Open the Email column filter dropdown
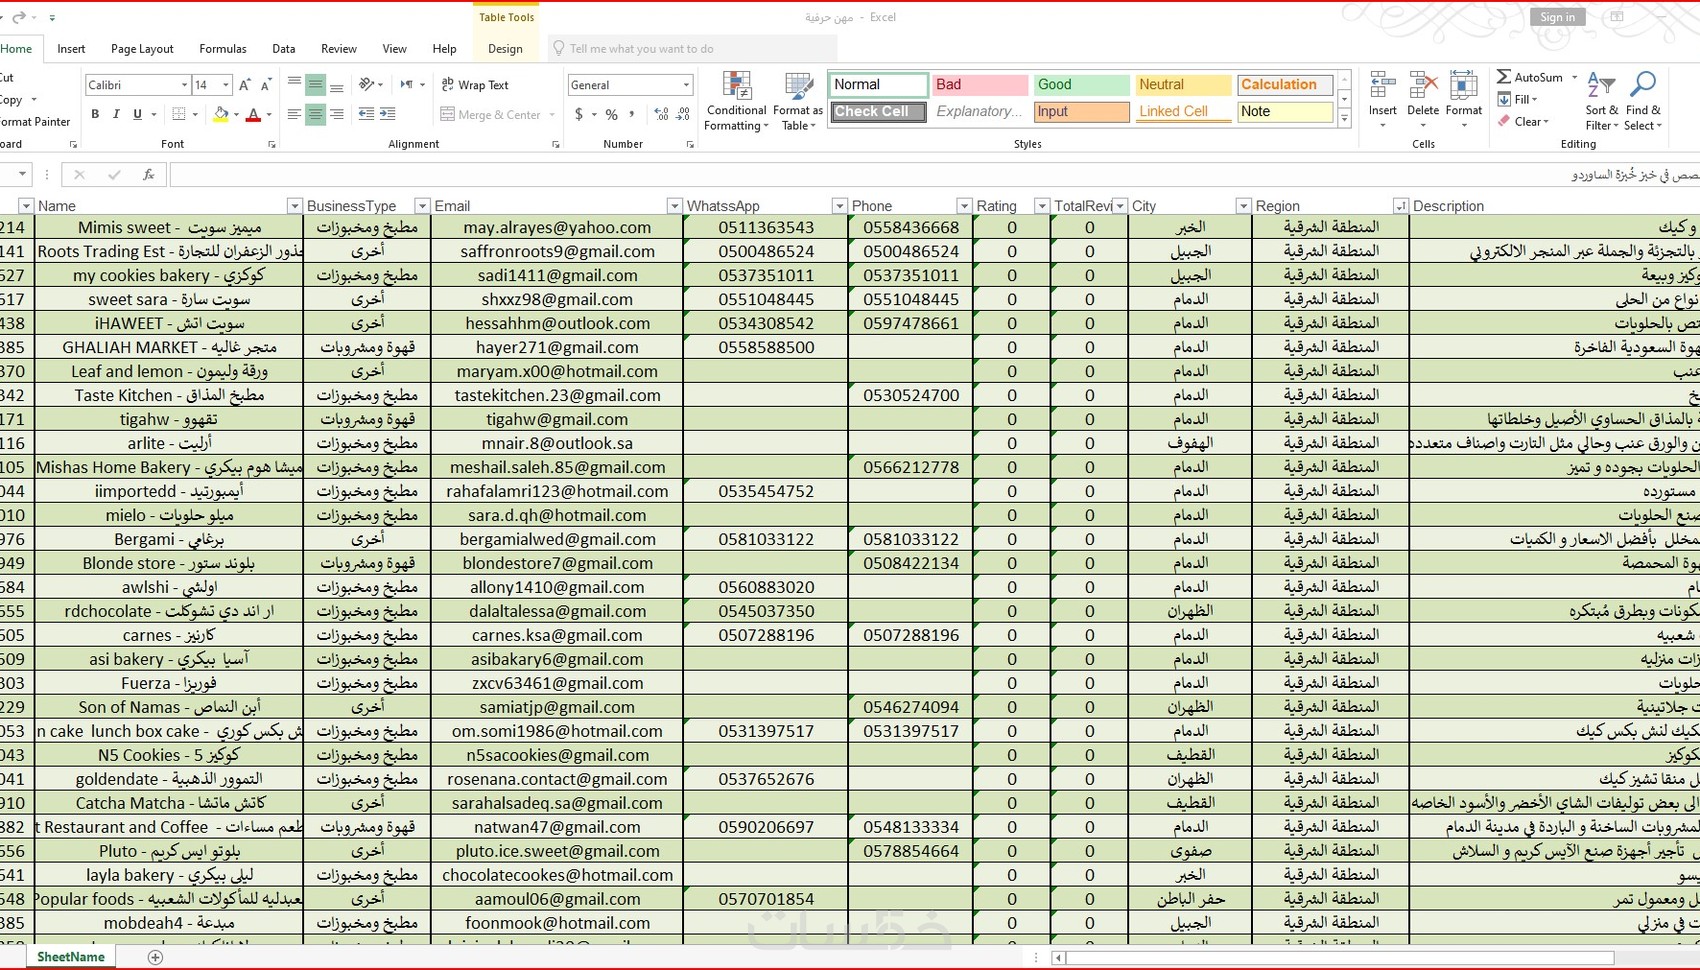Viewport: 1700px width, 970px height. pos(674,206)
